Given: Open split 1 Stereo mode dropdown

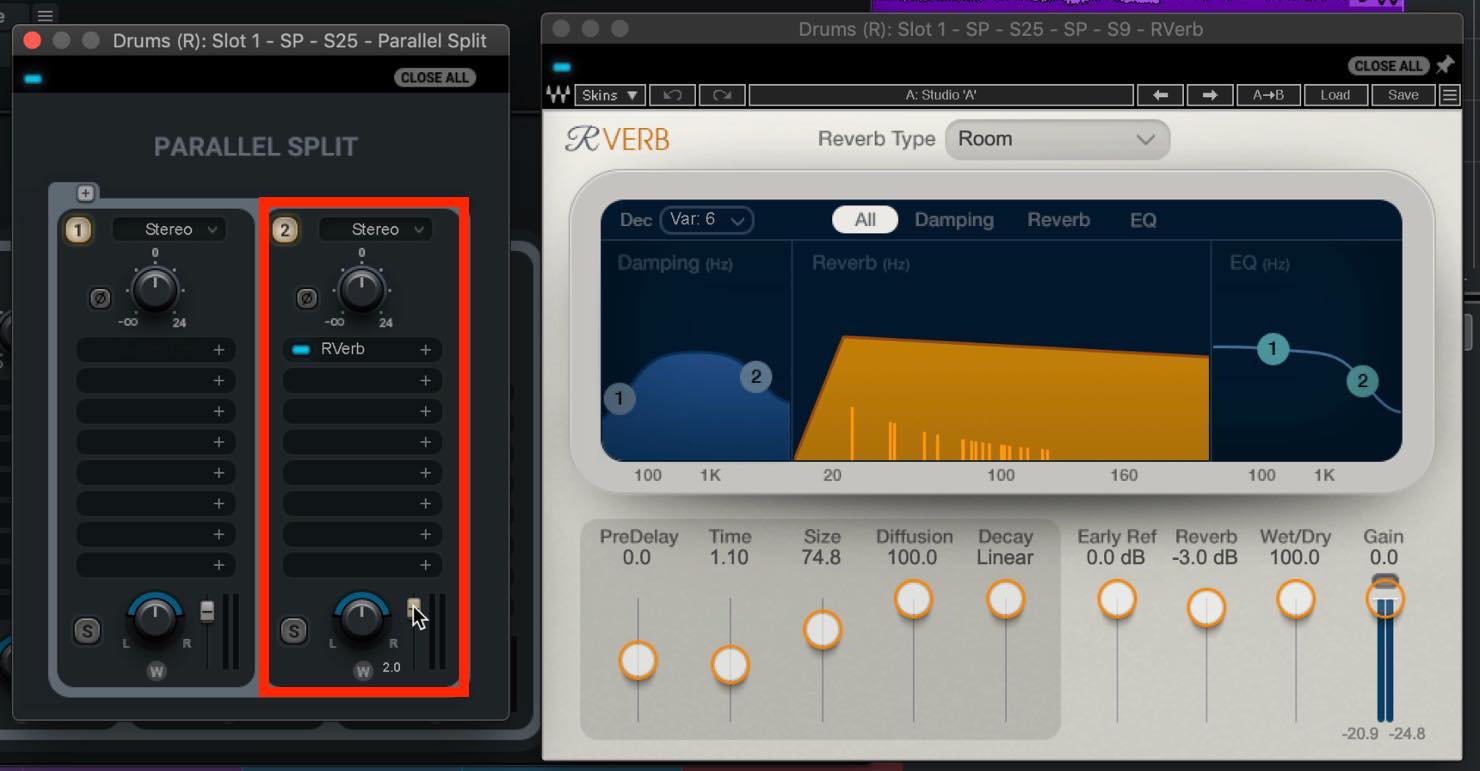Looking at the screenshot, I should point(169,230).
